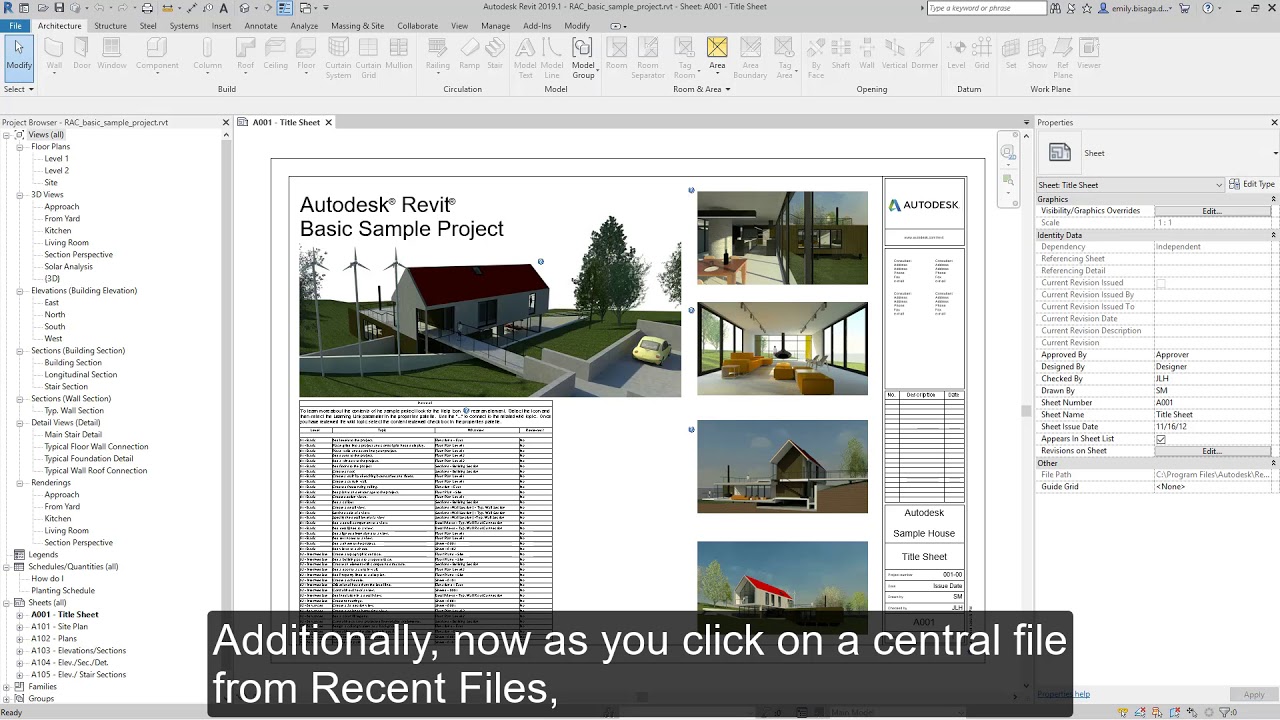Open the Edit Type dialog

click(1253, 184)
